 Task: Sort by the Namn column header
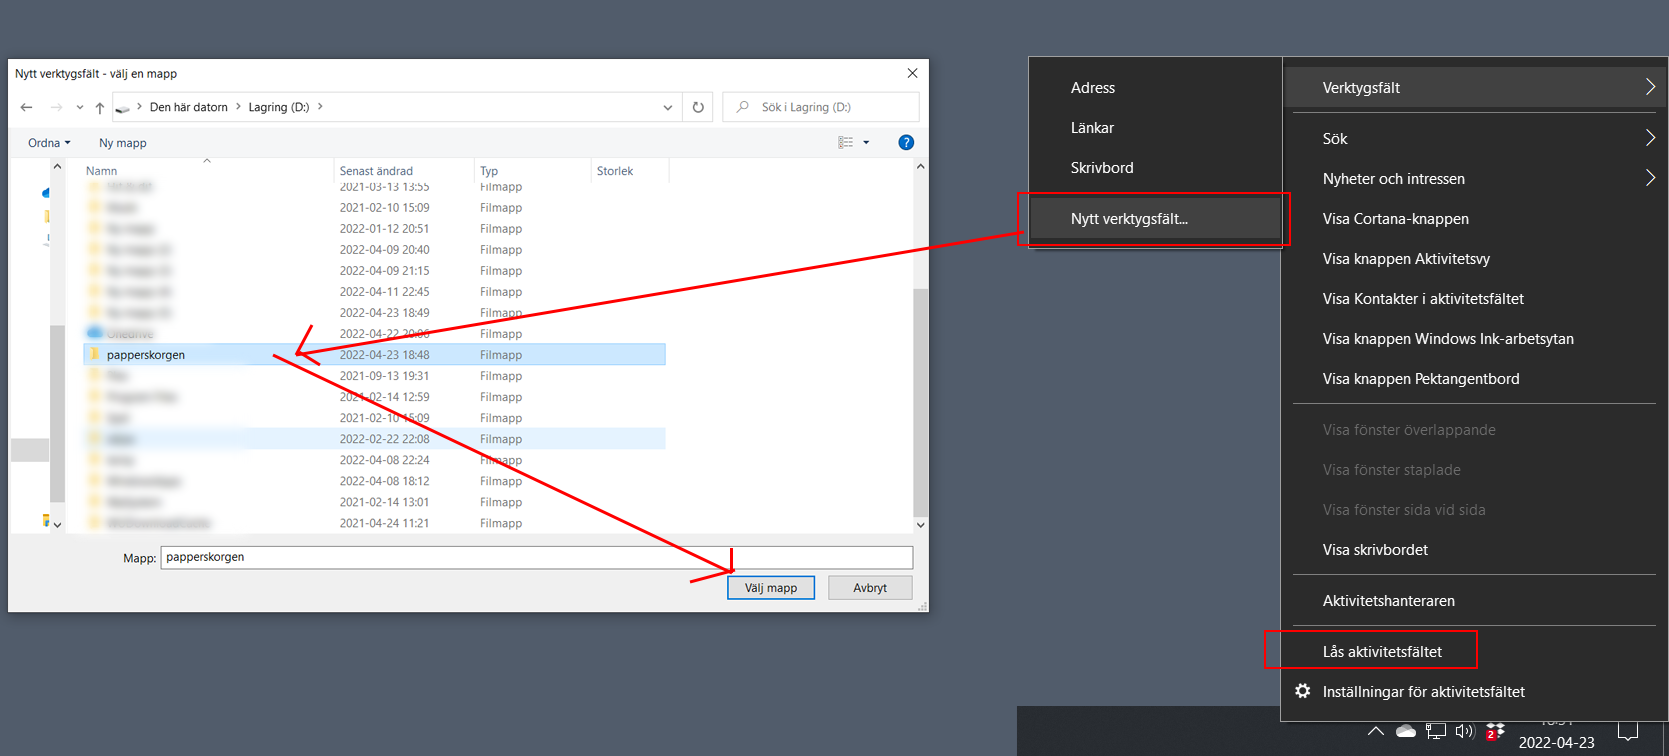click(207, 171)
